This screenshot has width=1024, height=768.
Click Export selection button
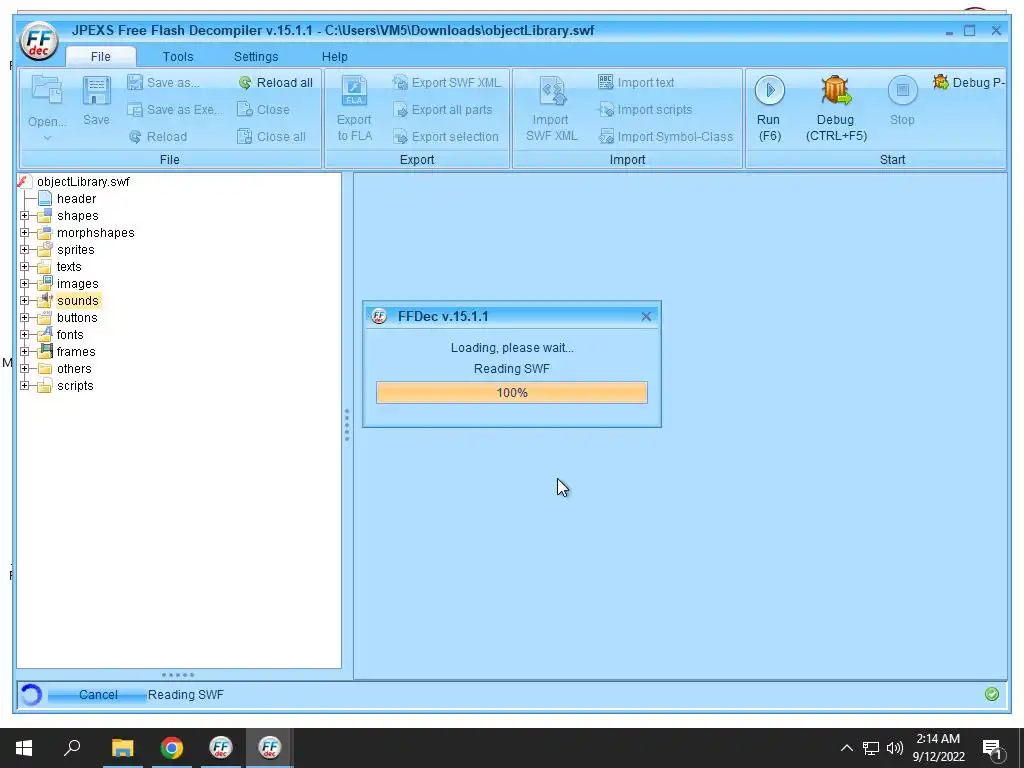[x=446, y=136]
